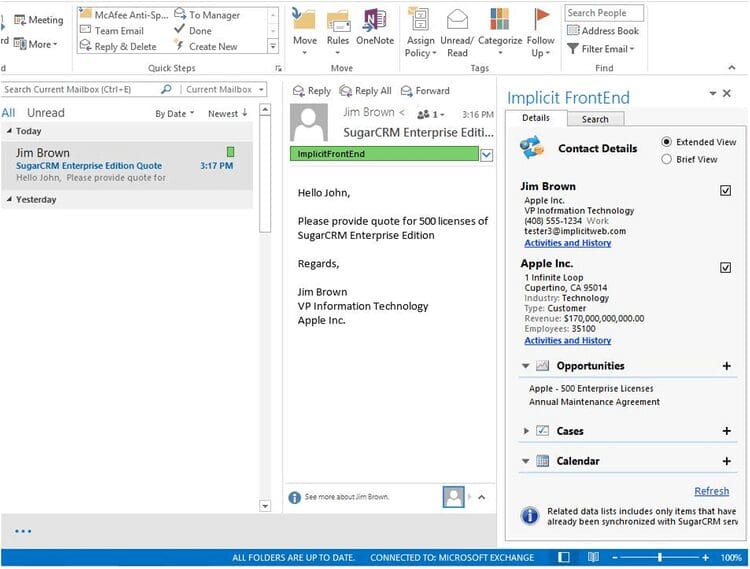750x569 pixels.
Task: Select McAfee Anti-Sp... quick step
Action: [124, 15]
